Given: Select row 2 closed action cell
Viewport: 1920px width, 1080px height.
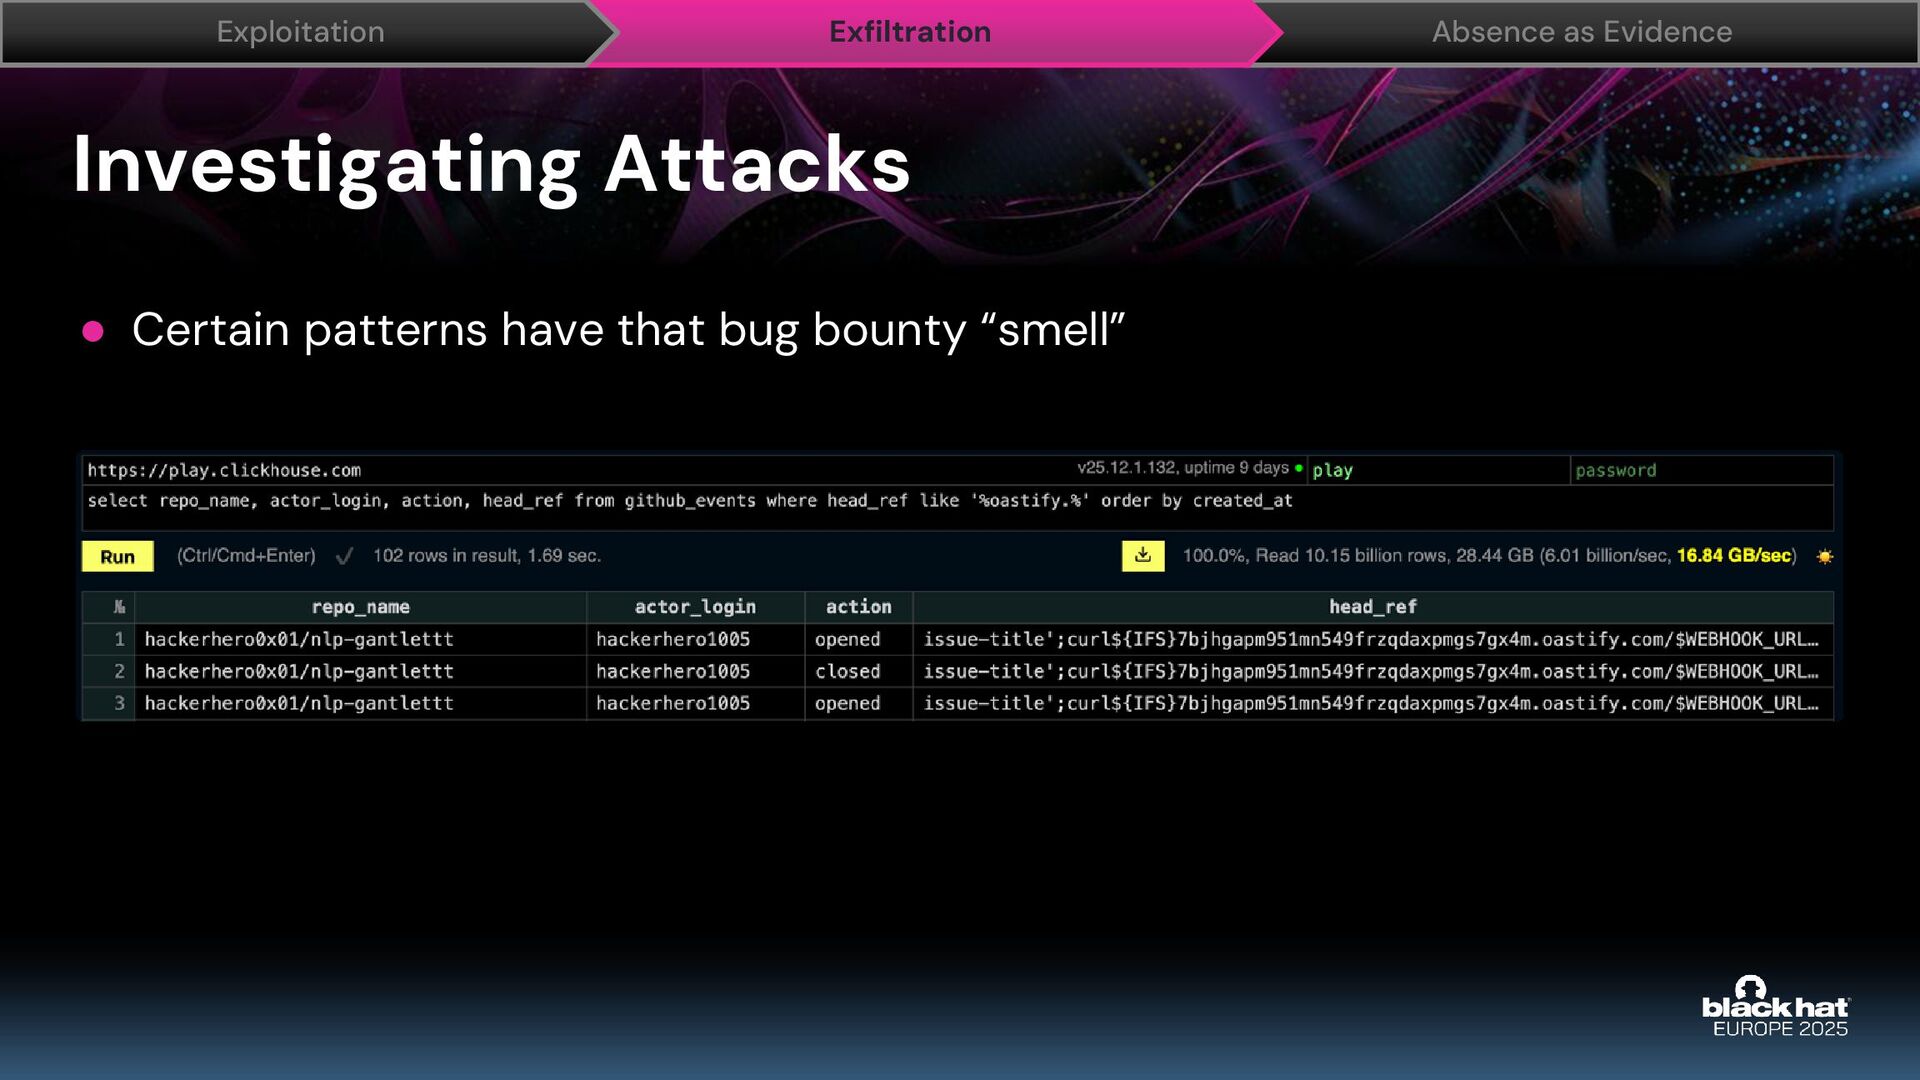Looking at the screenshot, I should tap(848, 672).
